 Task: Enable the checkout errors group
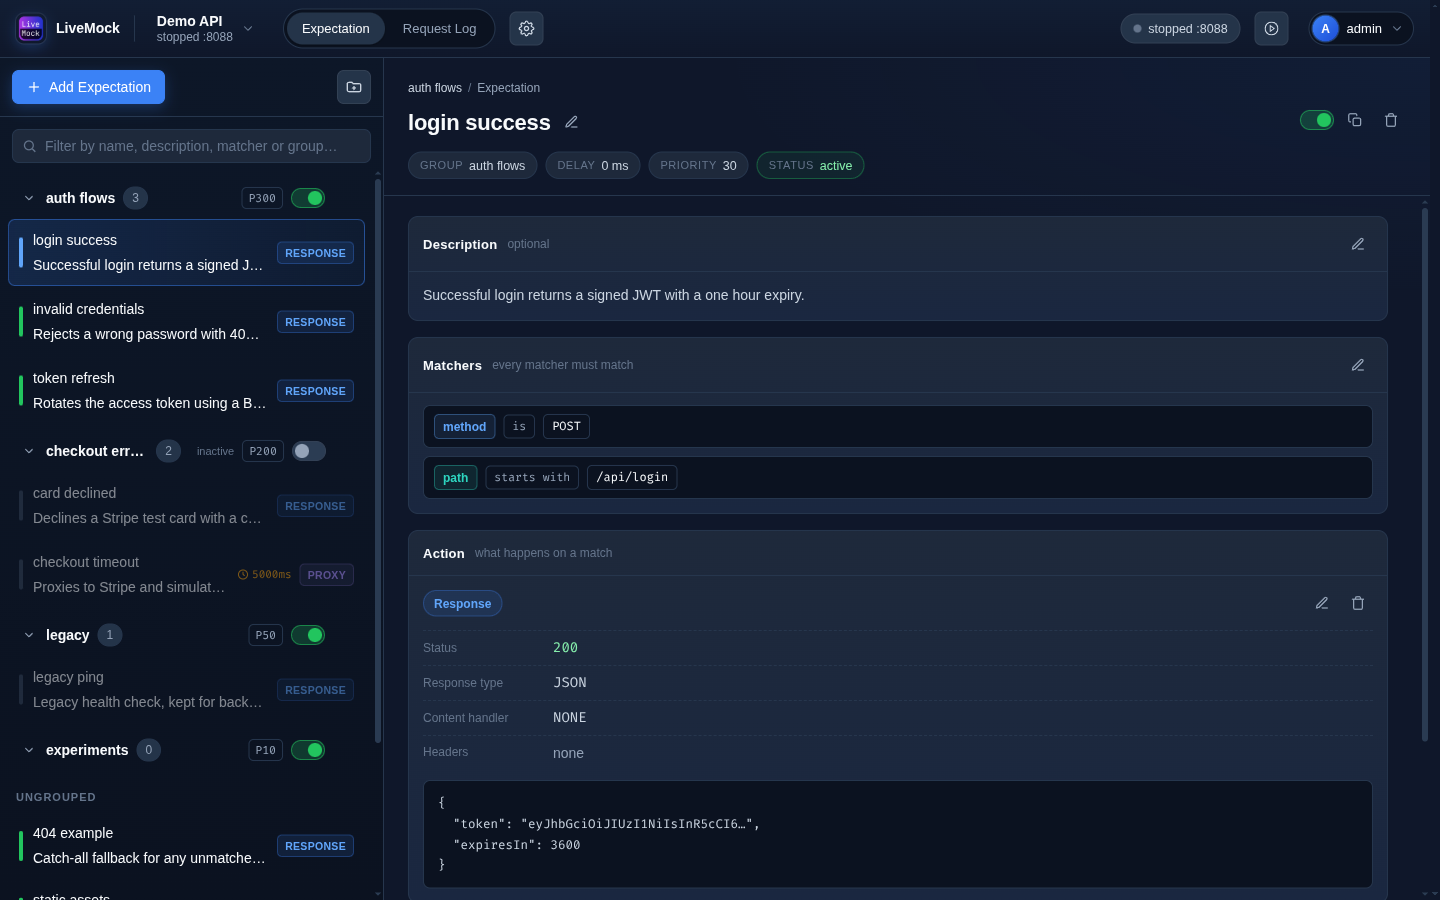coord(308,451)
